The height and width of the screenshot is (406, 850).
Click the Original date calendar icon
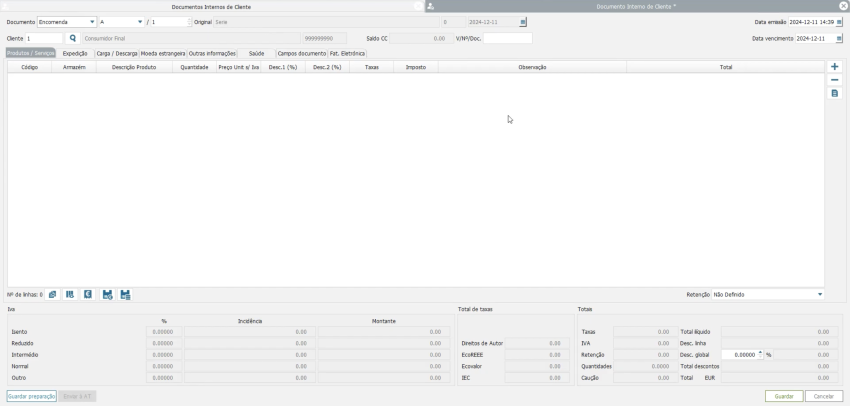[x=523, y=22]
